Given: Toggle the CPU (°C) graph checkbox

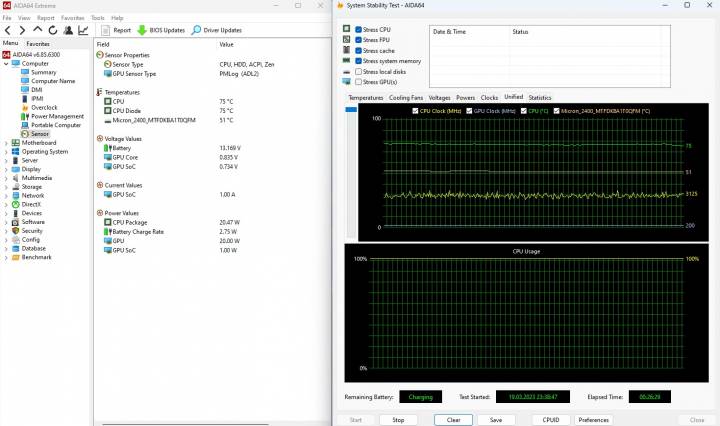Looking at the screenshot, I should [523, 111].
